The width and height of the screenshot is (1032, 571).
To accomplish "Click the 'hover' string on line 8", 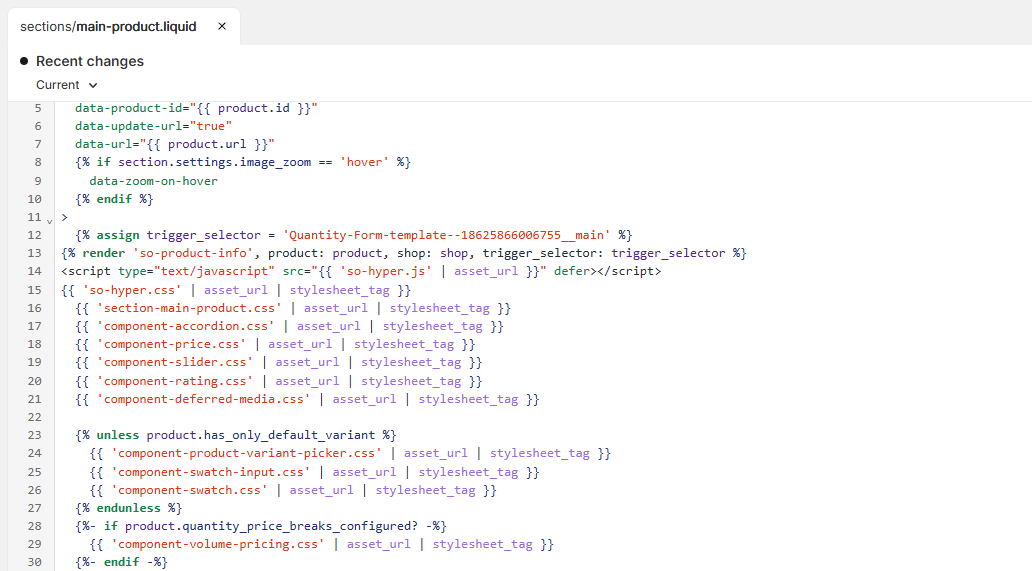I will [365, 162].
